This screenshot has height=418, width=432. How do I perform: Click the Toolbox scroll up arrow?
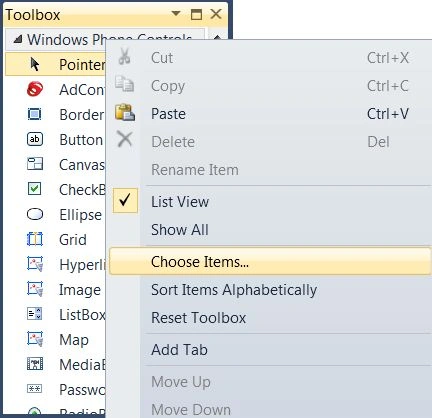coord(217,37)
